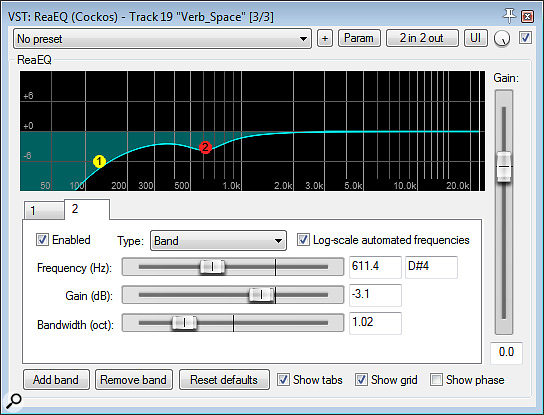
Task: Click the UI button
Action: (476, 38)
